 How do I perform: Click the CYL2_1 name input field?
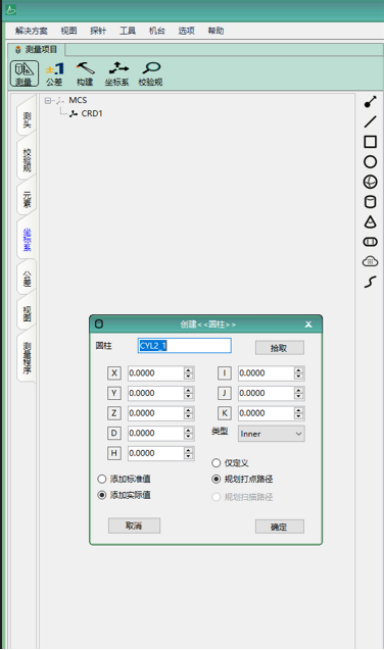pyautogui.click(x=185, y=346)
